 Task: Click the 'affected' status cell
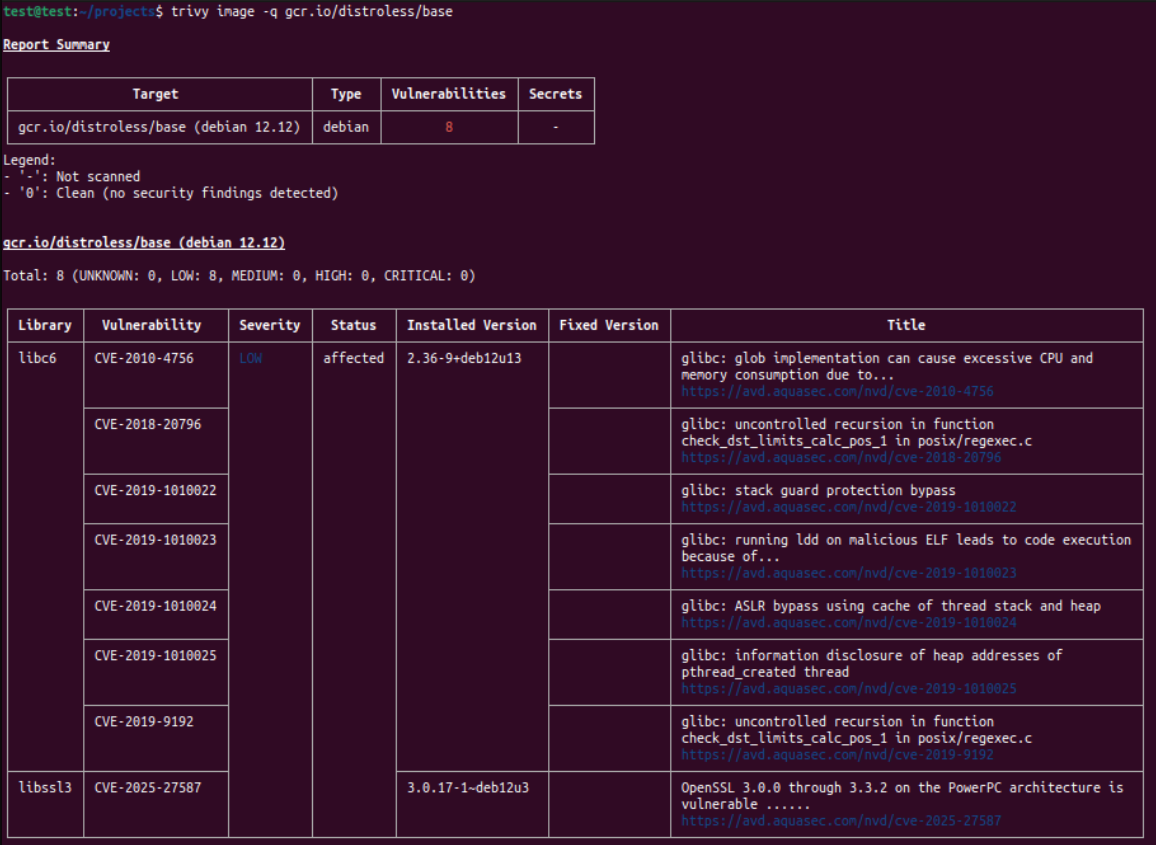click(x=353, y=358)
